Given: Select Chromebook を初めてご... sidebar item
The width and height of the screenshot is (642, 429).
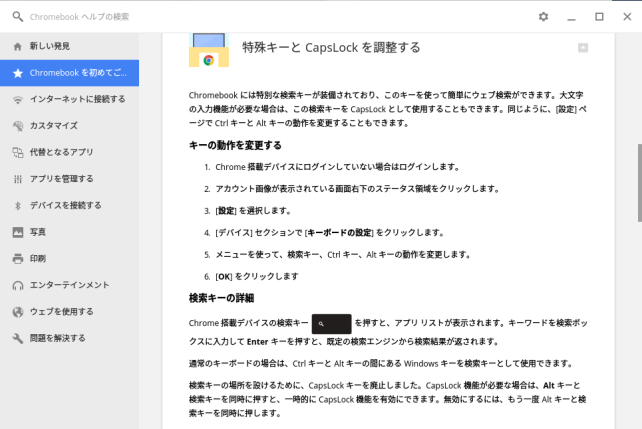Looking at the screenshot, I should (x=70, y=73).
